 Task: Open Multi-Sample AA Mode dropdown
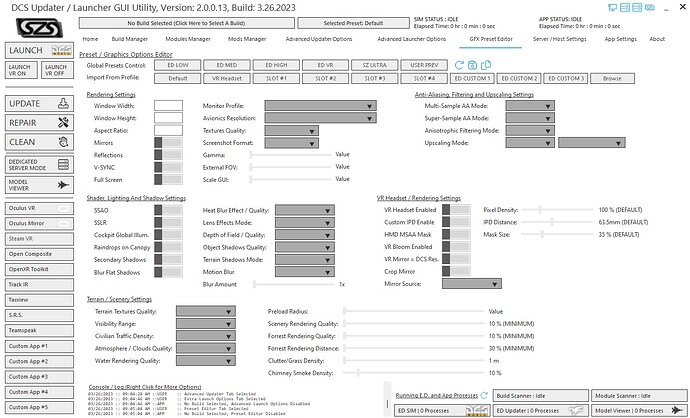pos(530,106)
